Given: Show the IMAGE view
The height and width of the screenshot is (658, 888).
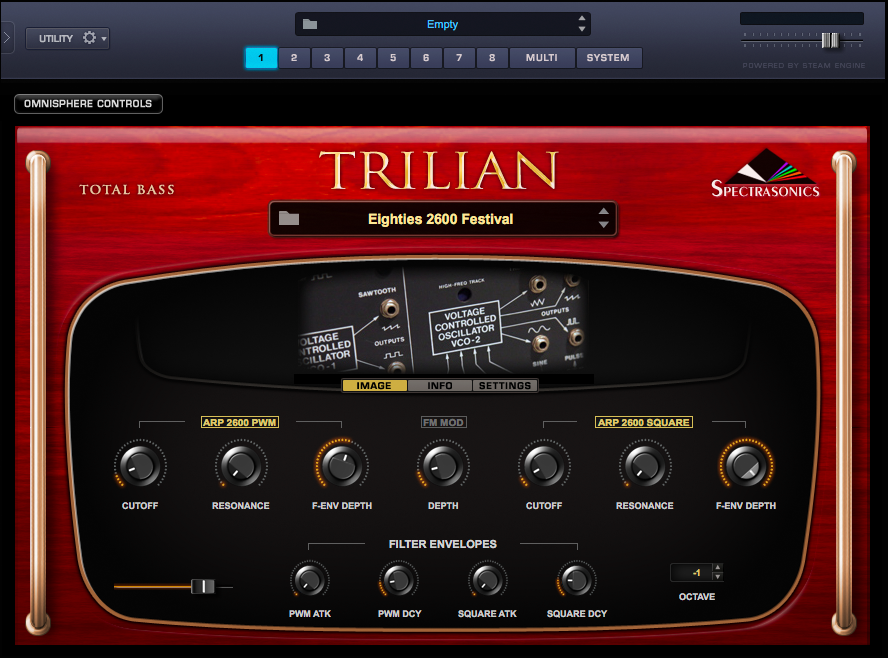Looking at the screenshot, I should tap(374, 386).
